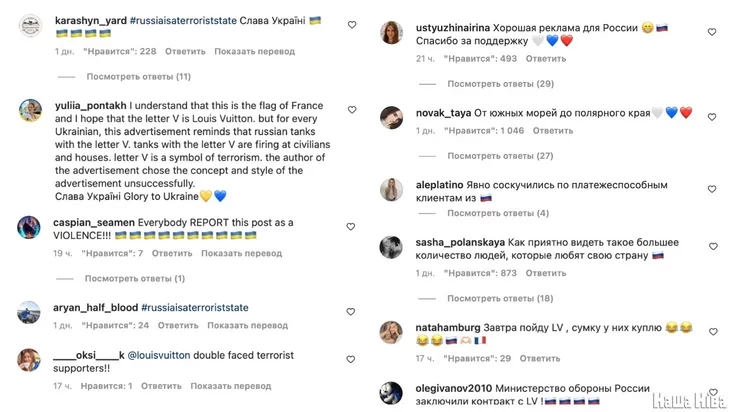Like the caspian_seamen comment
The height and width of the screenshot is (412, 732).
tap(351, 227)
